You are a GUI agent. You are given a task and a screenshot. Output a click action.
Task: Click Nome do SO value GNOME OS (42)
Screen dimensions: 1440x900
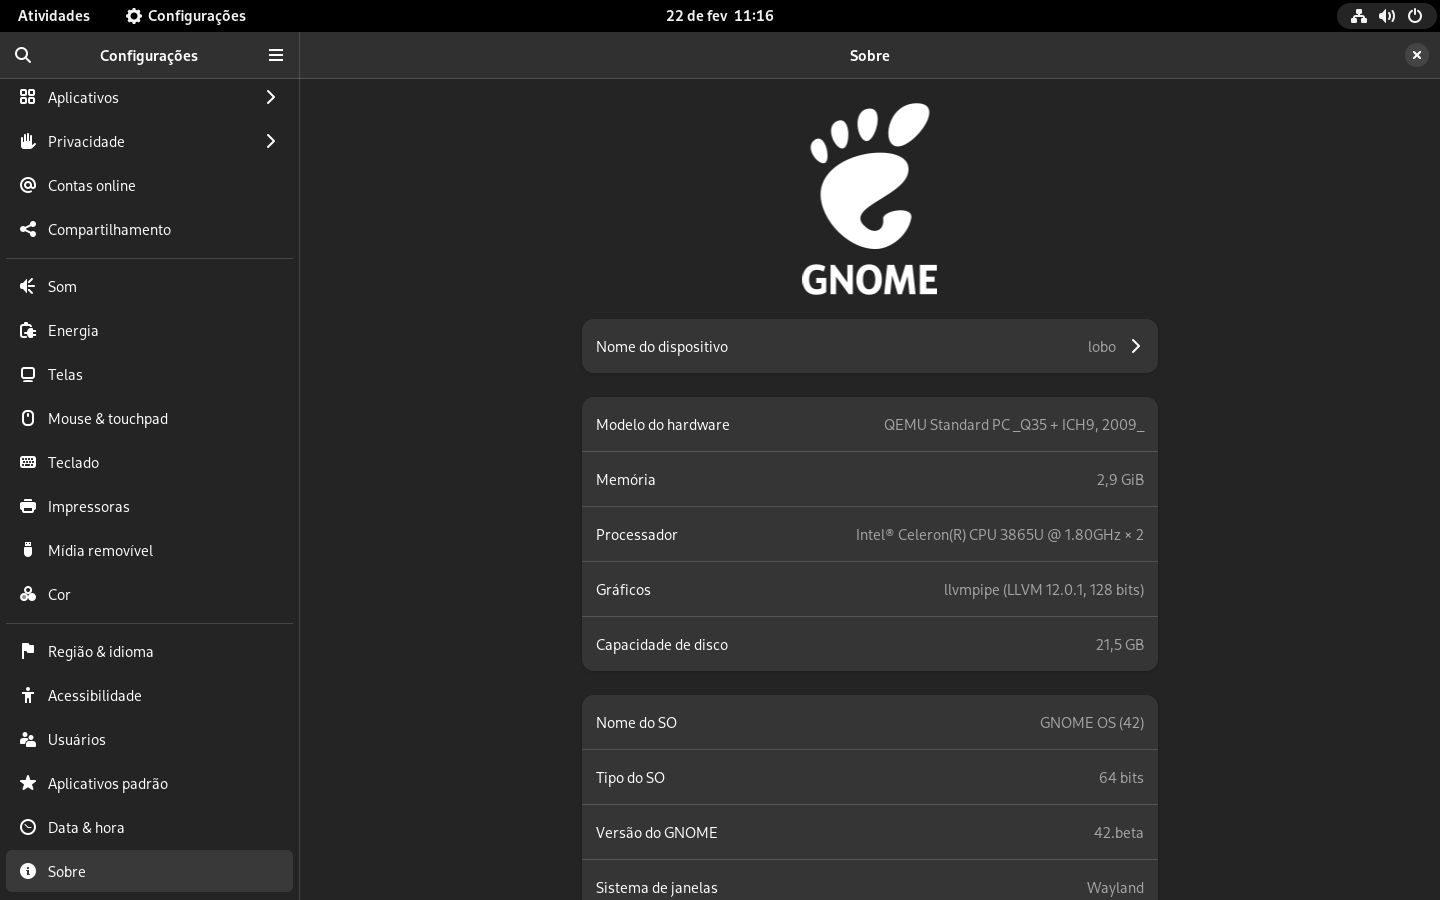[1092, 723]
